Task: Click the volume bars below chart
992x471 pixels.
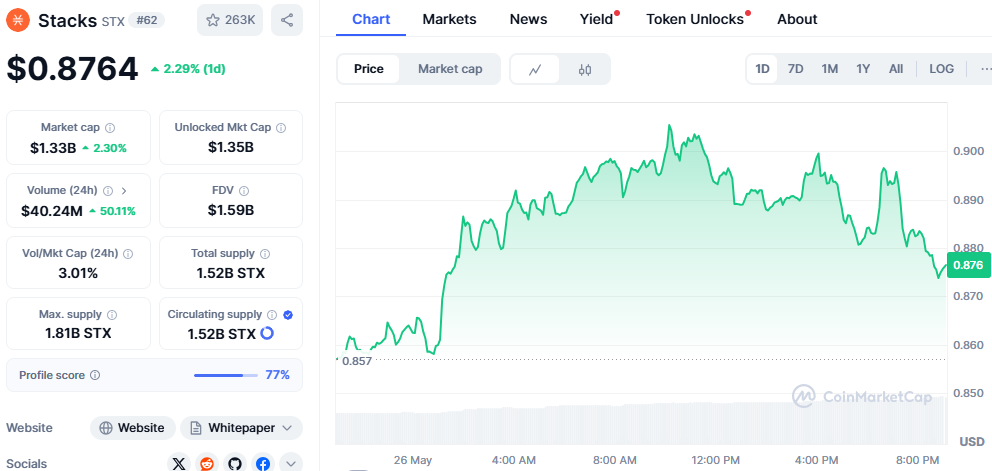Action: (641, 422)
